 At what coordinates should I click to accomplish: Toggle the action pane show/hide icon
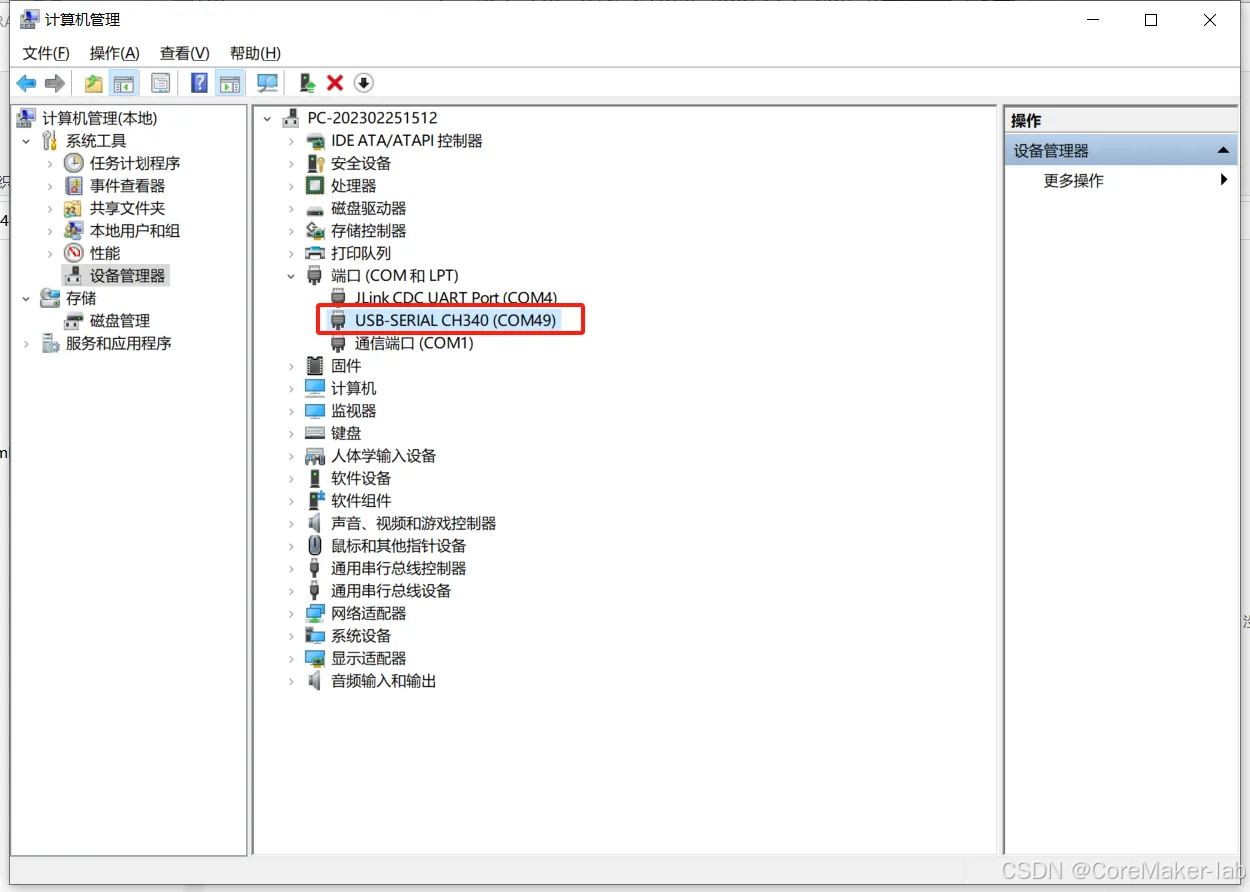pos(230,83)
